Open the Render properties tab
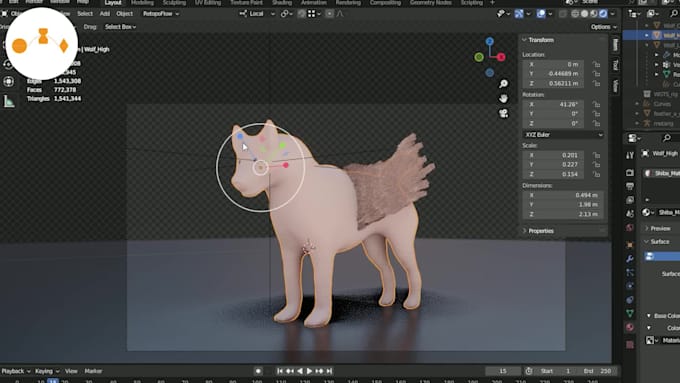 click(630, 173)
